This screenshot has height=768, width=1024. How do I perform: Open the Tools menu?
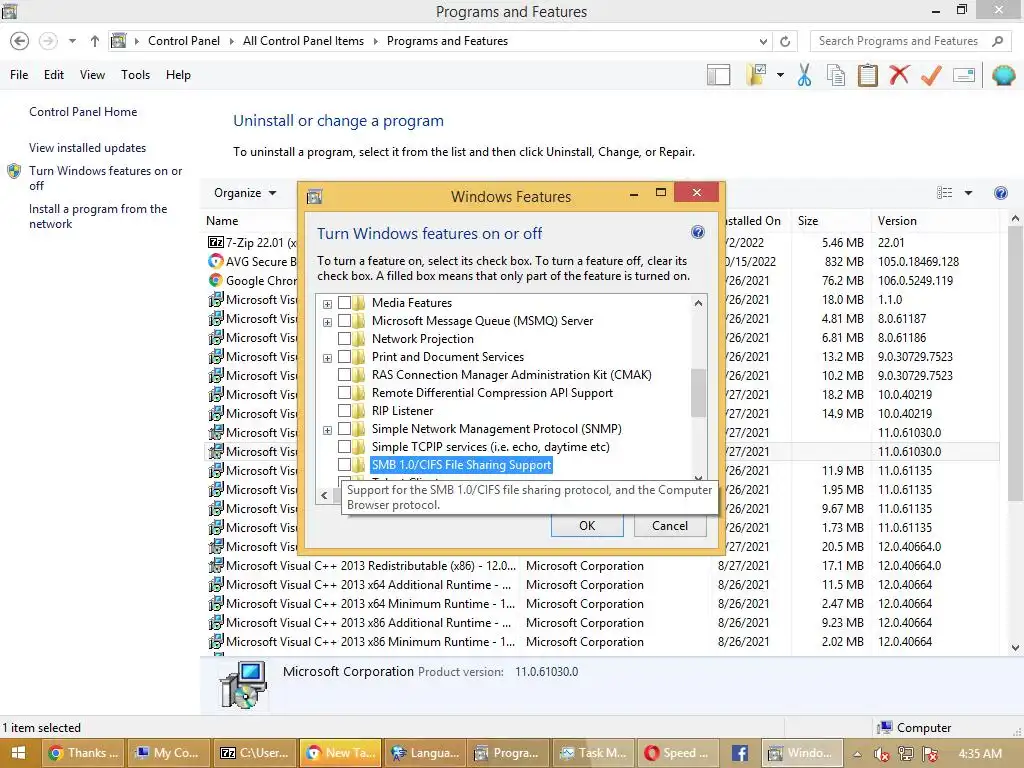[135, 75]
